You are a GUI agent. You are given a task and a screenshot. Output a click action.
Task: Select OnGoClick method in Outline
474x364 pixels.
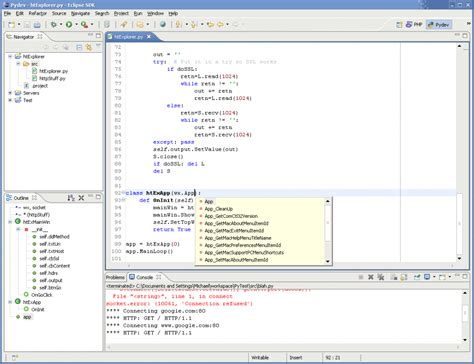pyautogui.click(x=42, y=295)
